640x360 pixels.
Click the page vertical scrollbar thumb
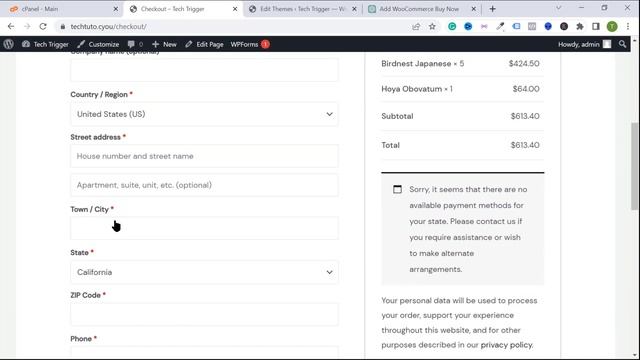coord(634,166)
